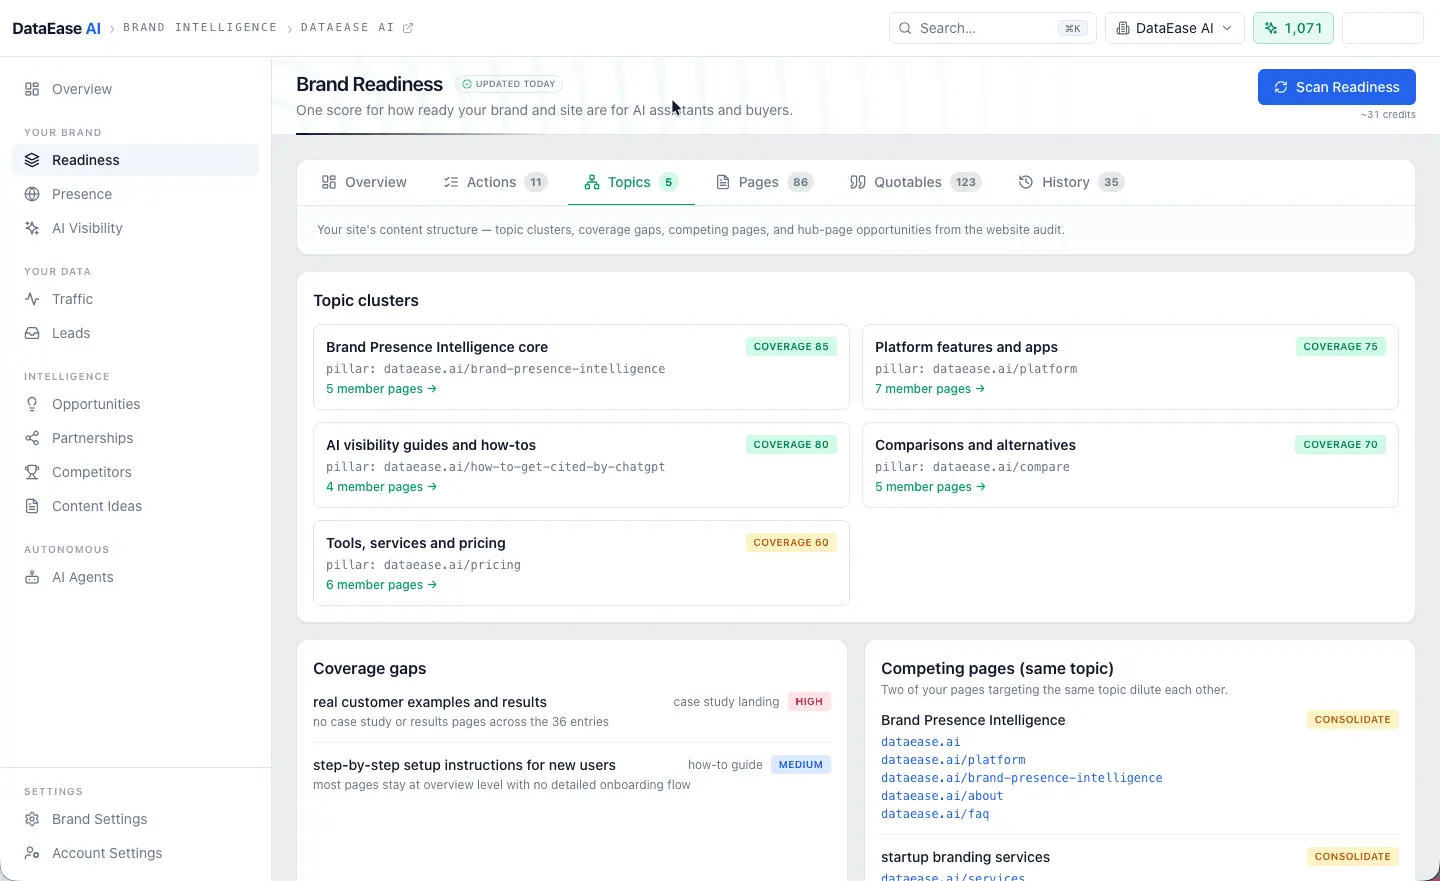1440x881 pixels.
Task: Open 5 member pages for Brand Presence Intelligence core
Action: click(x=381, y=389)
